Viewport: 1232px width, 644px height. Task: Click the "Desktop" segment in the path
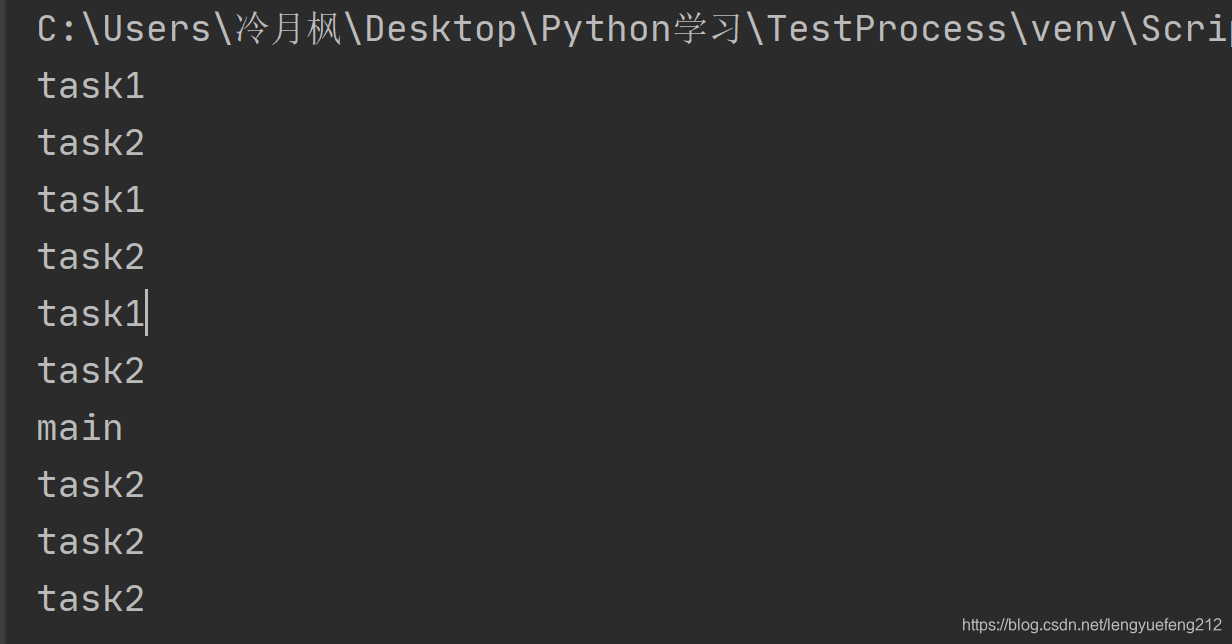441,30
